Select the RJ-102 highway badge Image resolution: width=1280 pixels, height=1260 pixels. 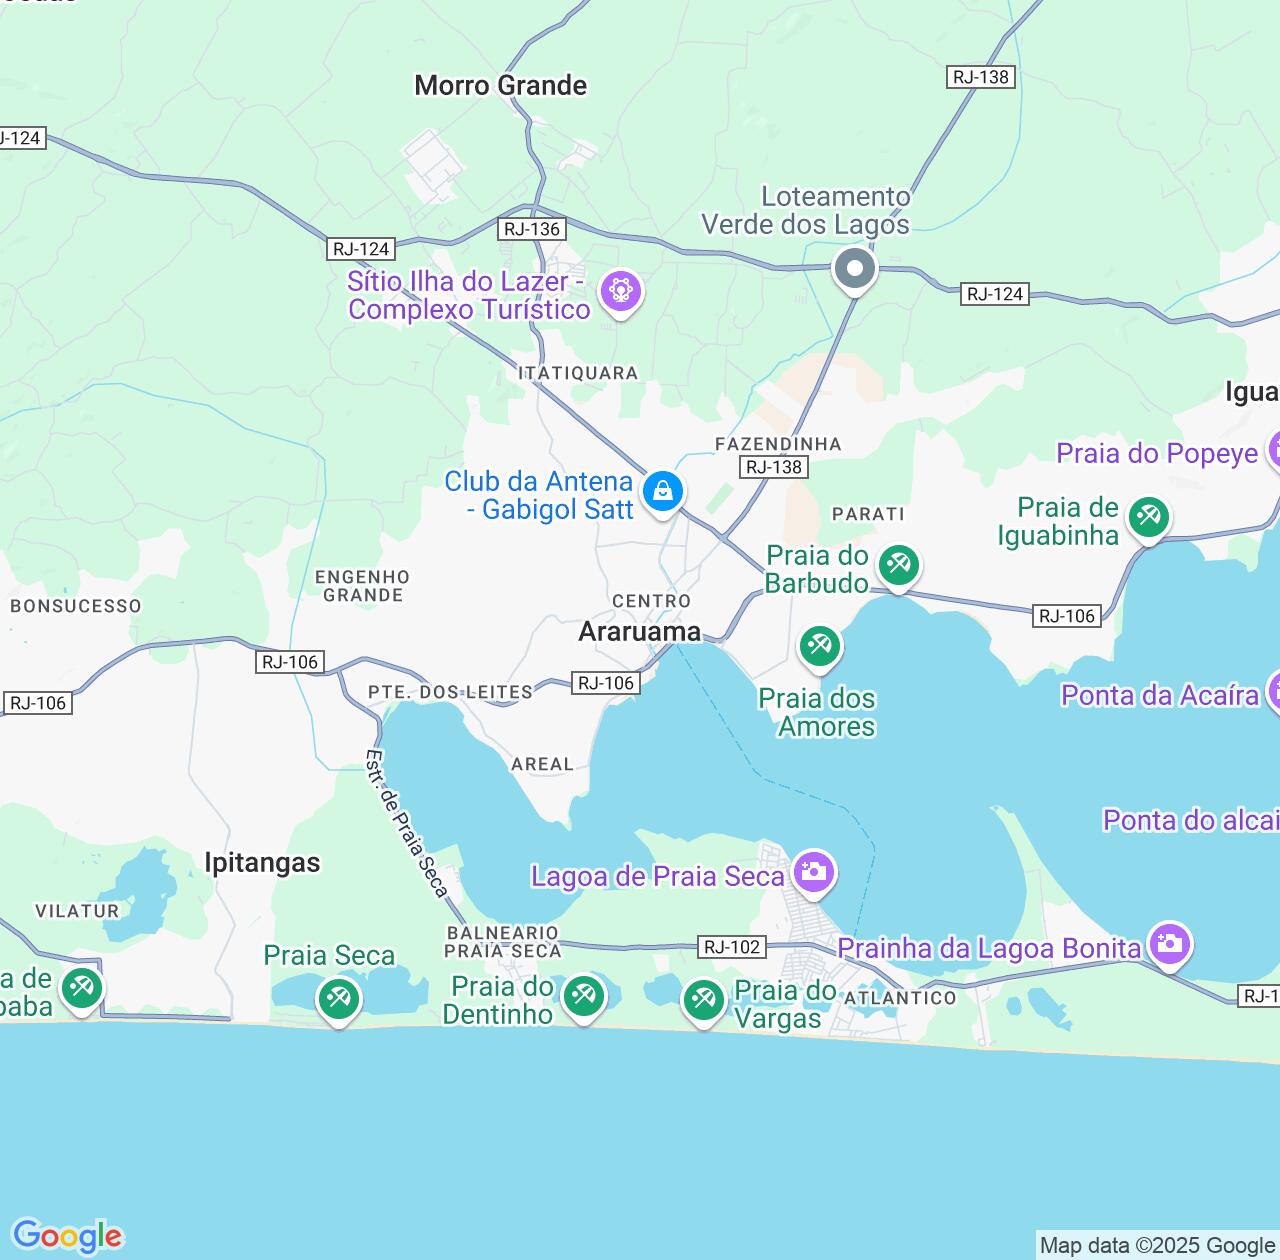(x=733, y=947)
